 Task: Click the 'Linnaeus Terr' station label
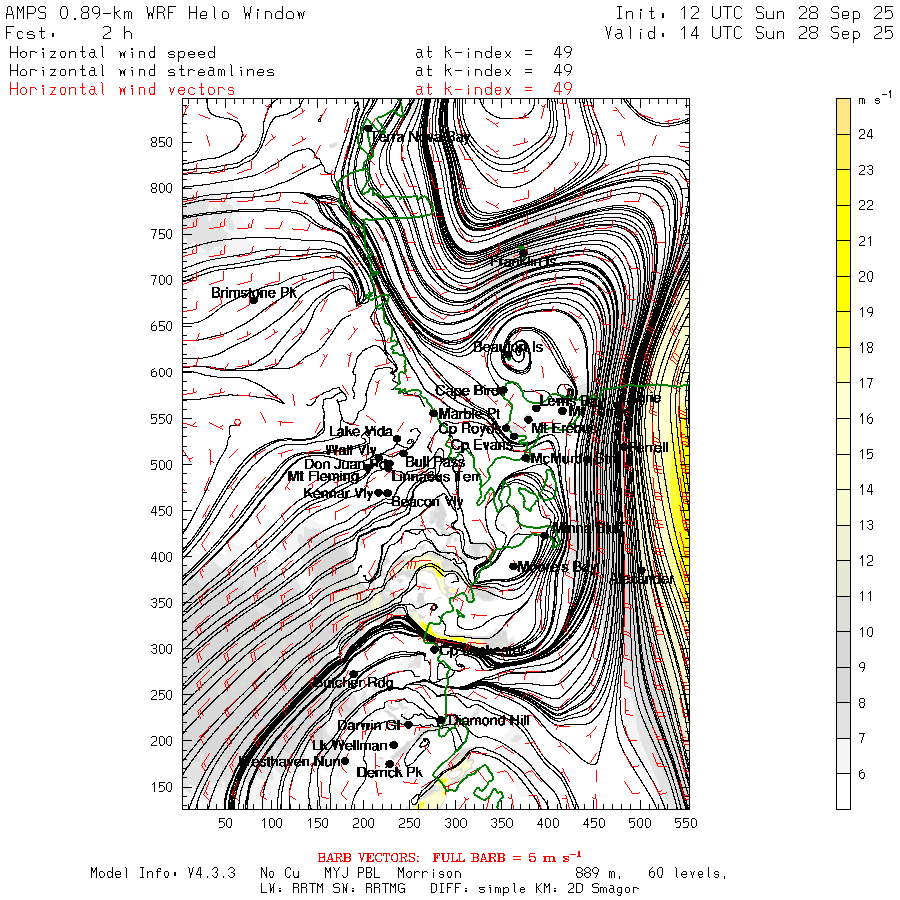click(x=436, y=476)
